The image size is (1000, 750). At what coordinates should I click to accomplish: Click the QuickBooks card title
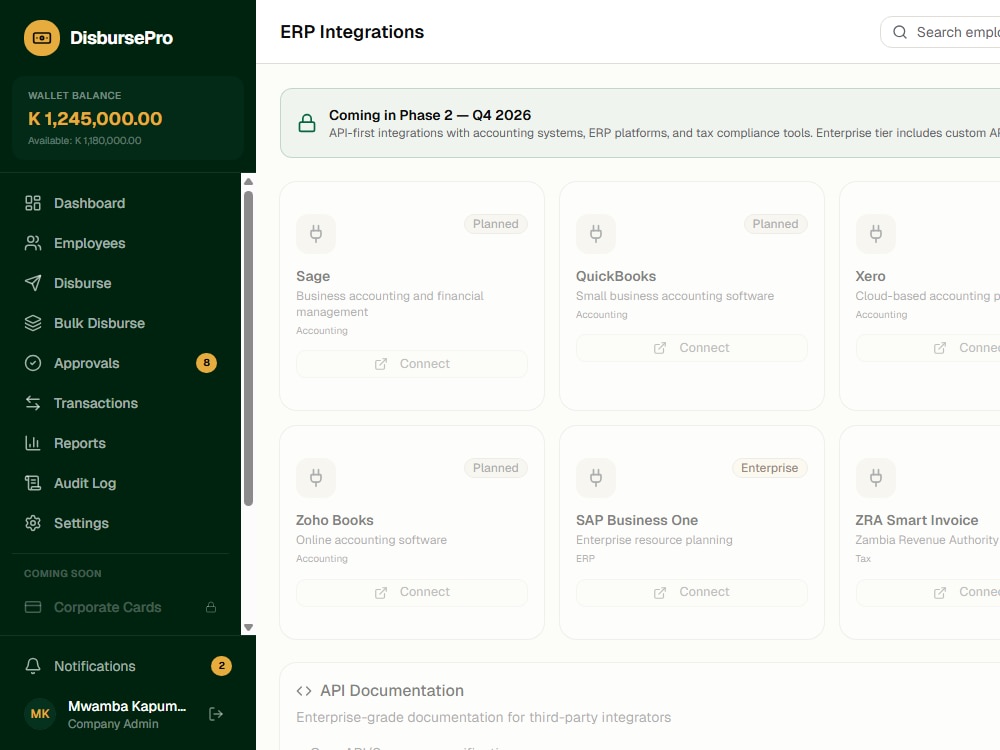615,276
